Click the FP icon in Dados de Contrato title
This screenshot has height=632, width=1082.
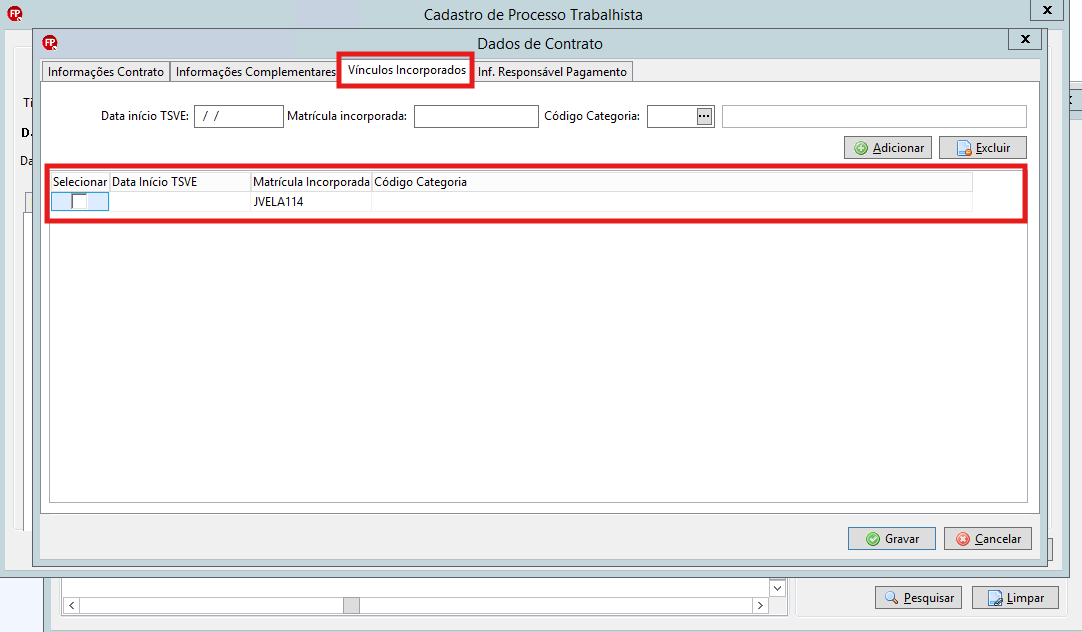pyautogui.click(x=50, y=43)
